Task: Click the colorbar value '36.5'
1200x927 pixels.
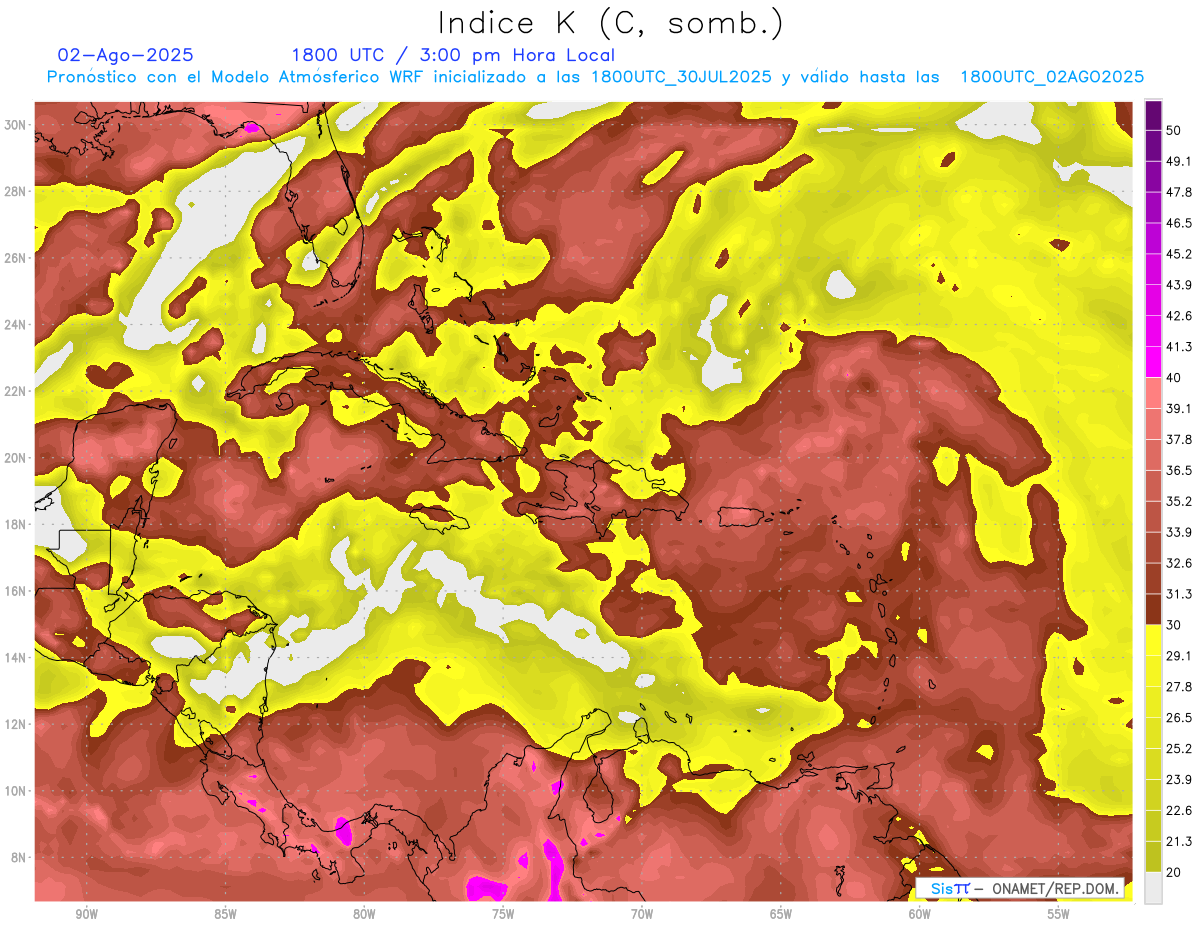Action: pos(1178,470)
